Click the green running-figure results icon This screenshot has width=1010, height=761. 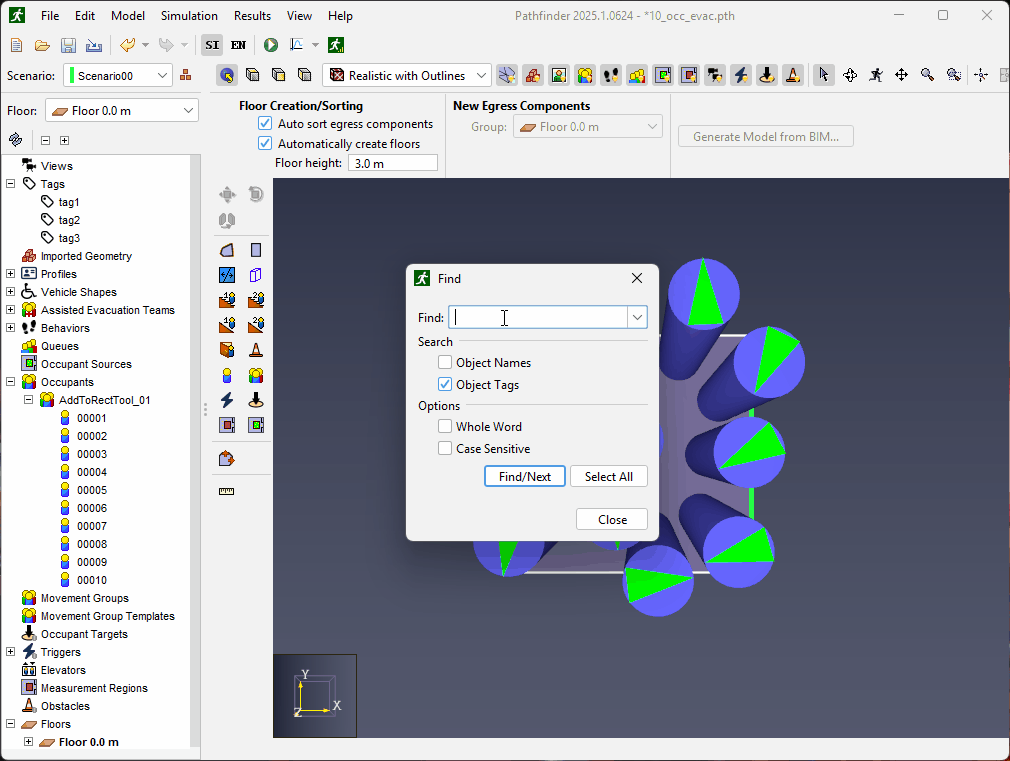(x=336, y=45)
